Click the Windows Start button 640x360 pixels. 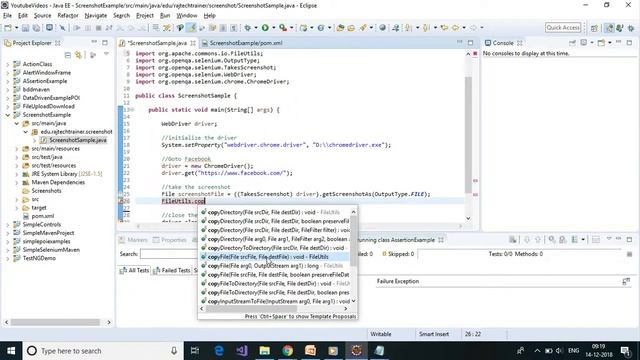[x=11, y=351]
